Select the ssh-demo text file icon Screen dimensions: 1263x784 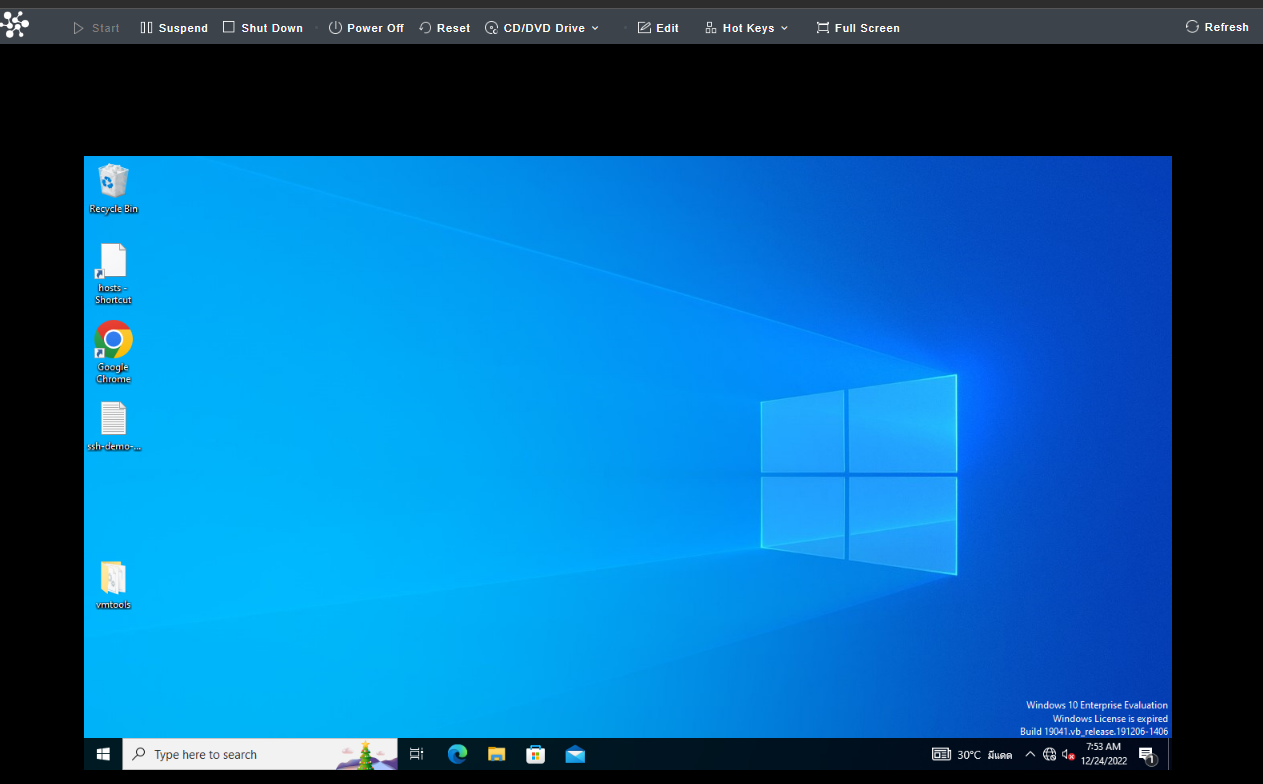tap(113, 426)
